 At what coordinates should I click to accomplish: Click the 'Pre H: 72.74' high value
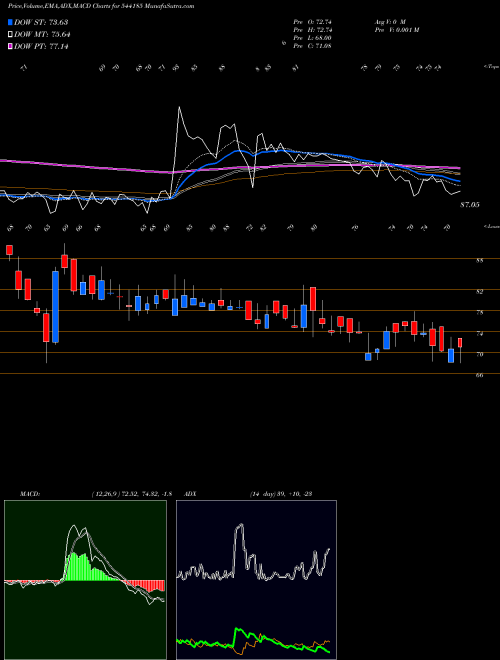313,30
